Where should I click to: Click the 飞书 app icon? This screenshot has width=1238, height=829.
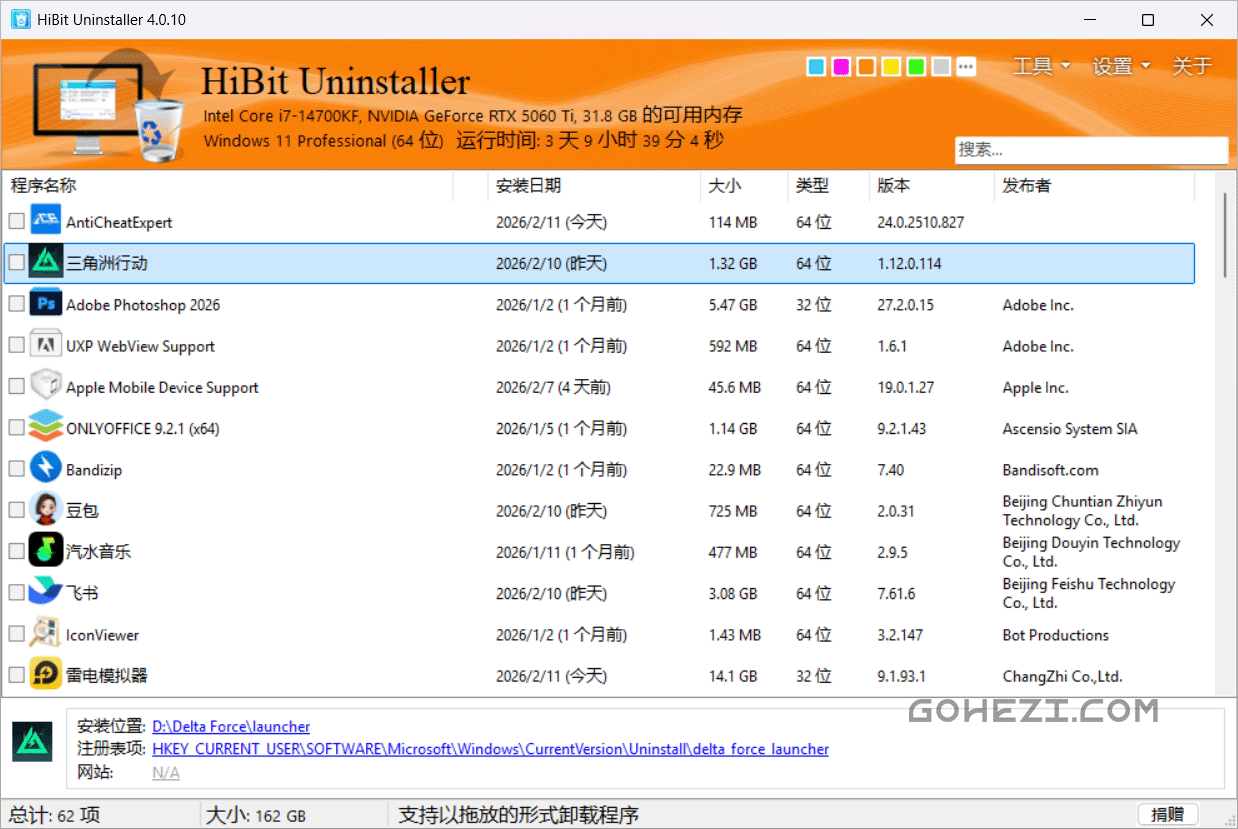tap(45, 593)
